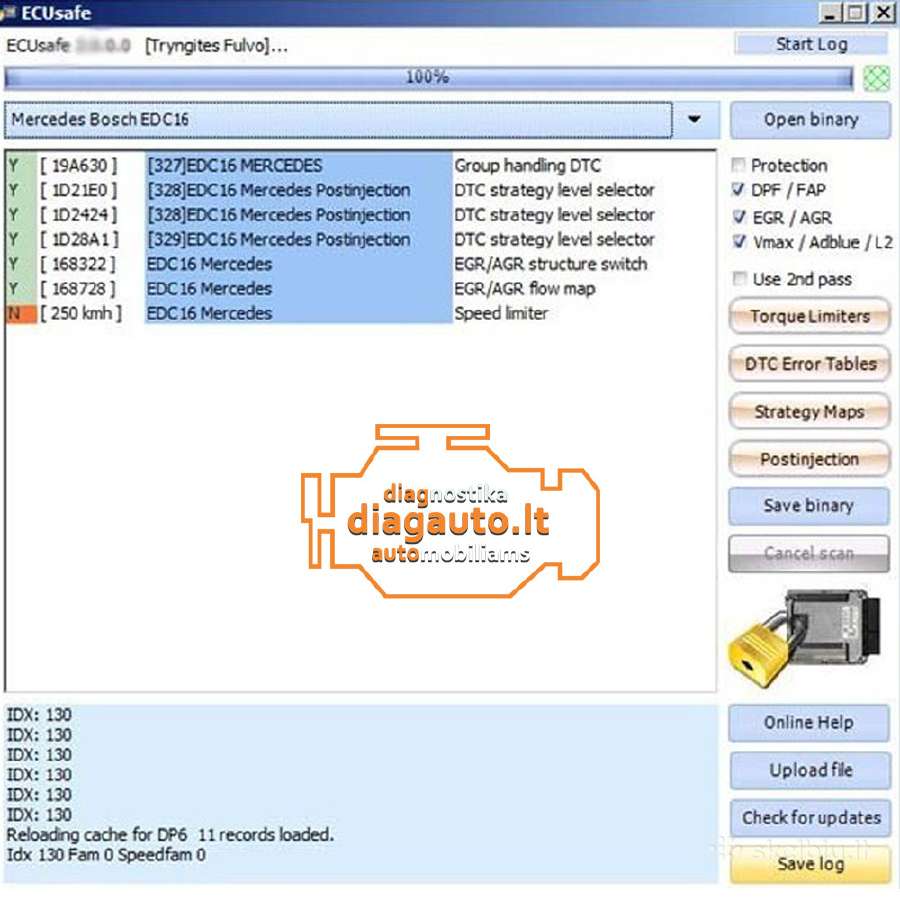This screenshot has height=900, width=900.
Task: Select row with address 168728
Action: pos(360,289)
